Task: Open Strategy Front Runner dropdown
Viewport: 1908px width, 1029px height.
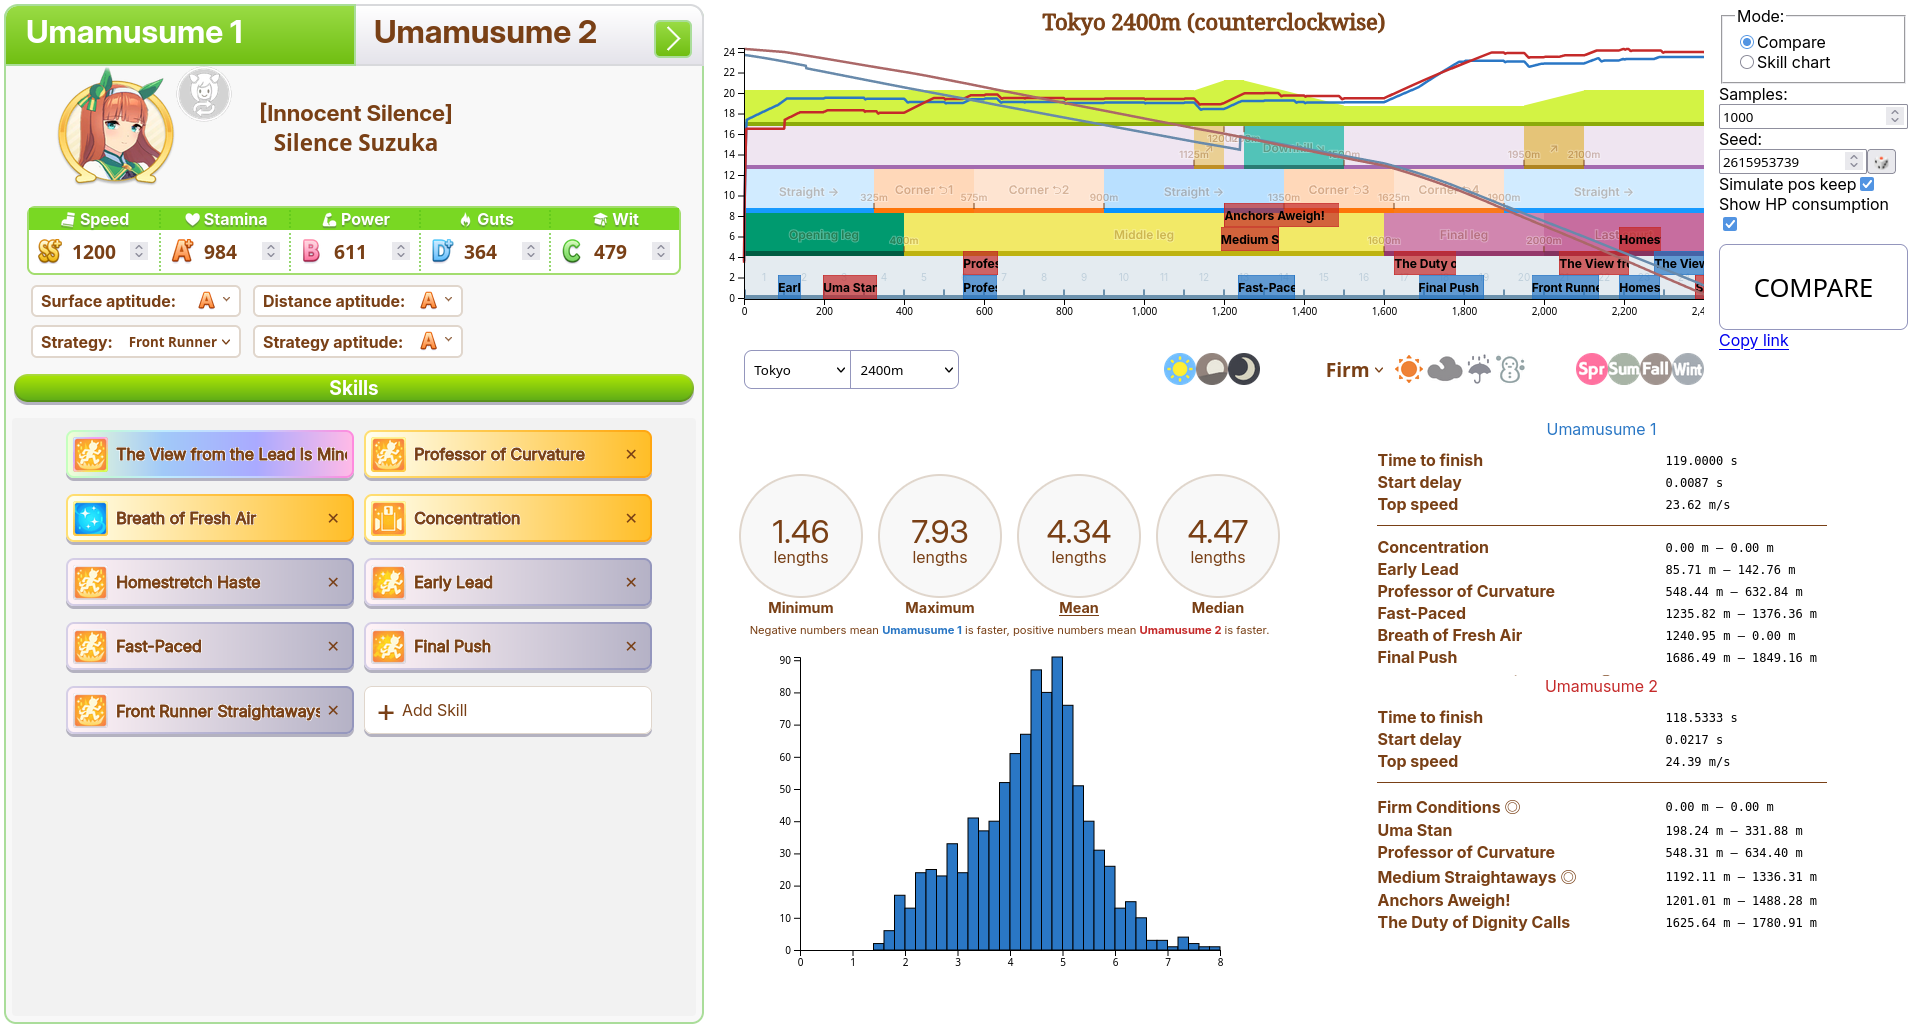Action: click(x=136, y=342)
